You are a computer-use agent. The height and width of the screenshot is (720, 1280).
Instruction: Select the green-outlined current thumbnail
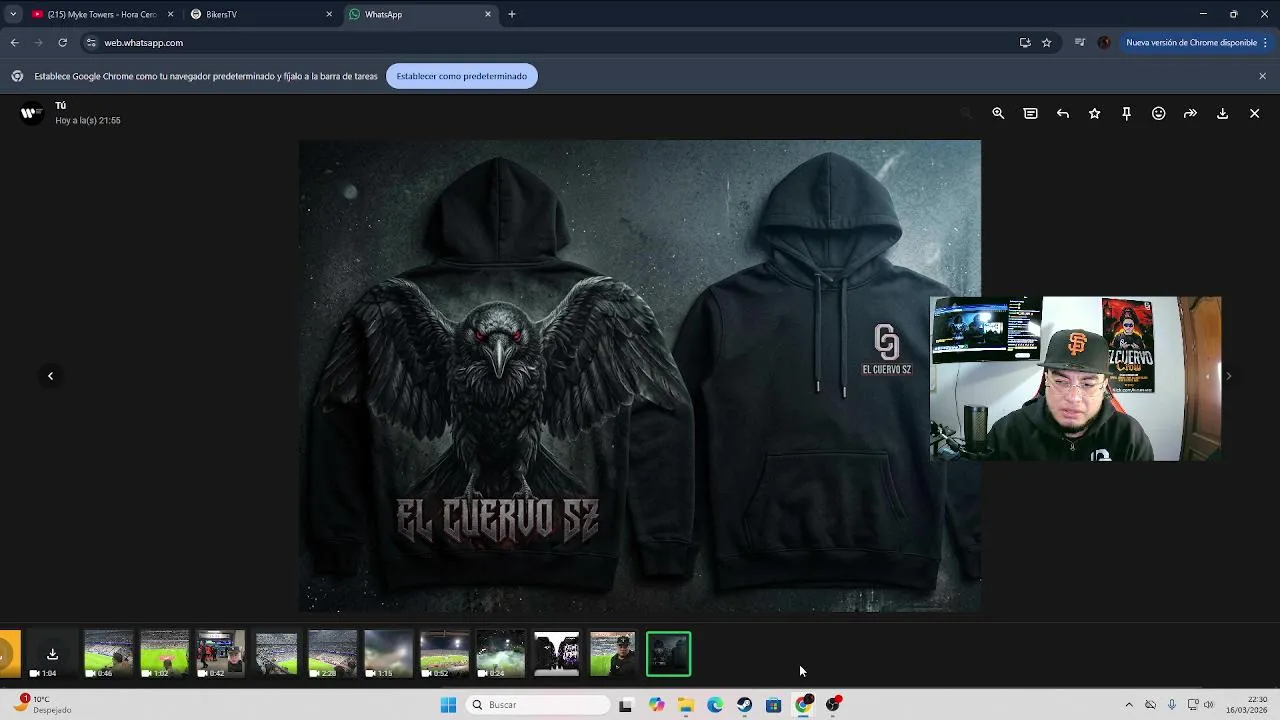[x=668, y=654]
